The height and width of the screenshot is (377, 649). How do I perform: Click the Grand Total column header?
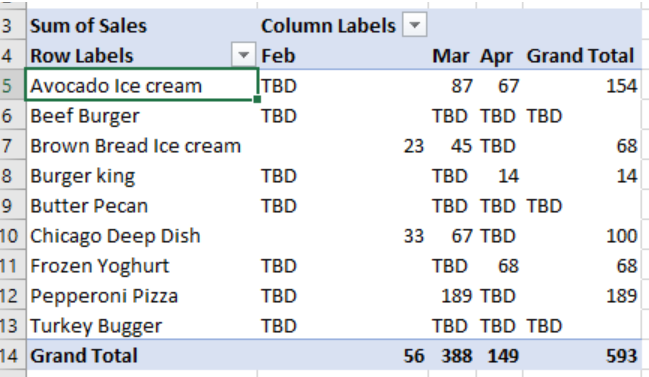(x=582, y=55)
